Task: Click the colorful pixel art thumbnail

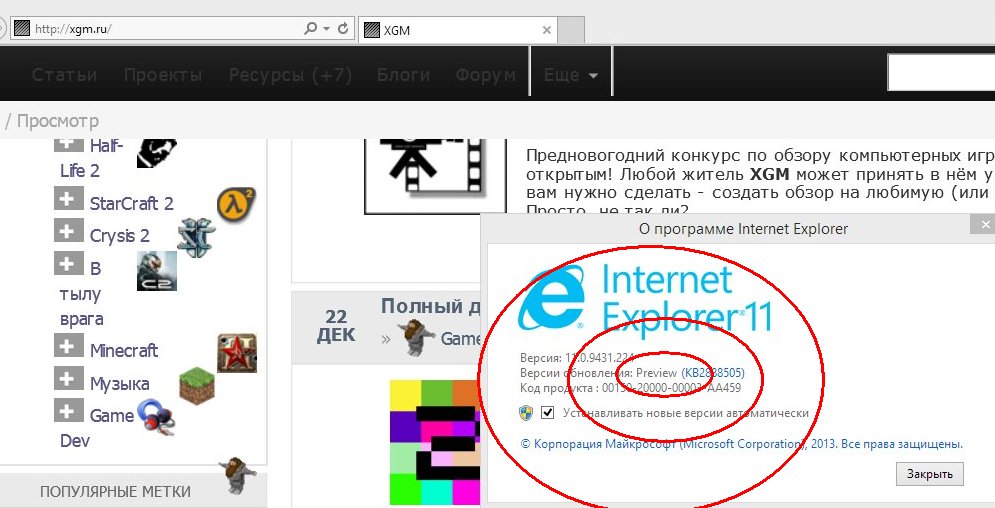Action: point(435,442)
